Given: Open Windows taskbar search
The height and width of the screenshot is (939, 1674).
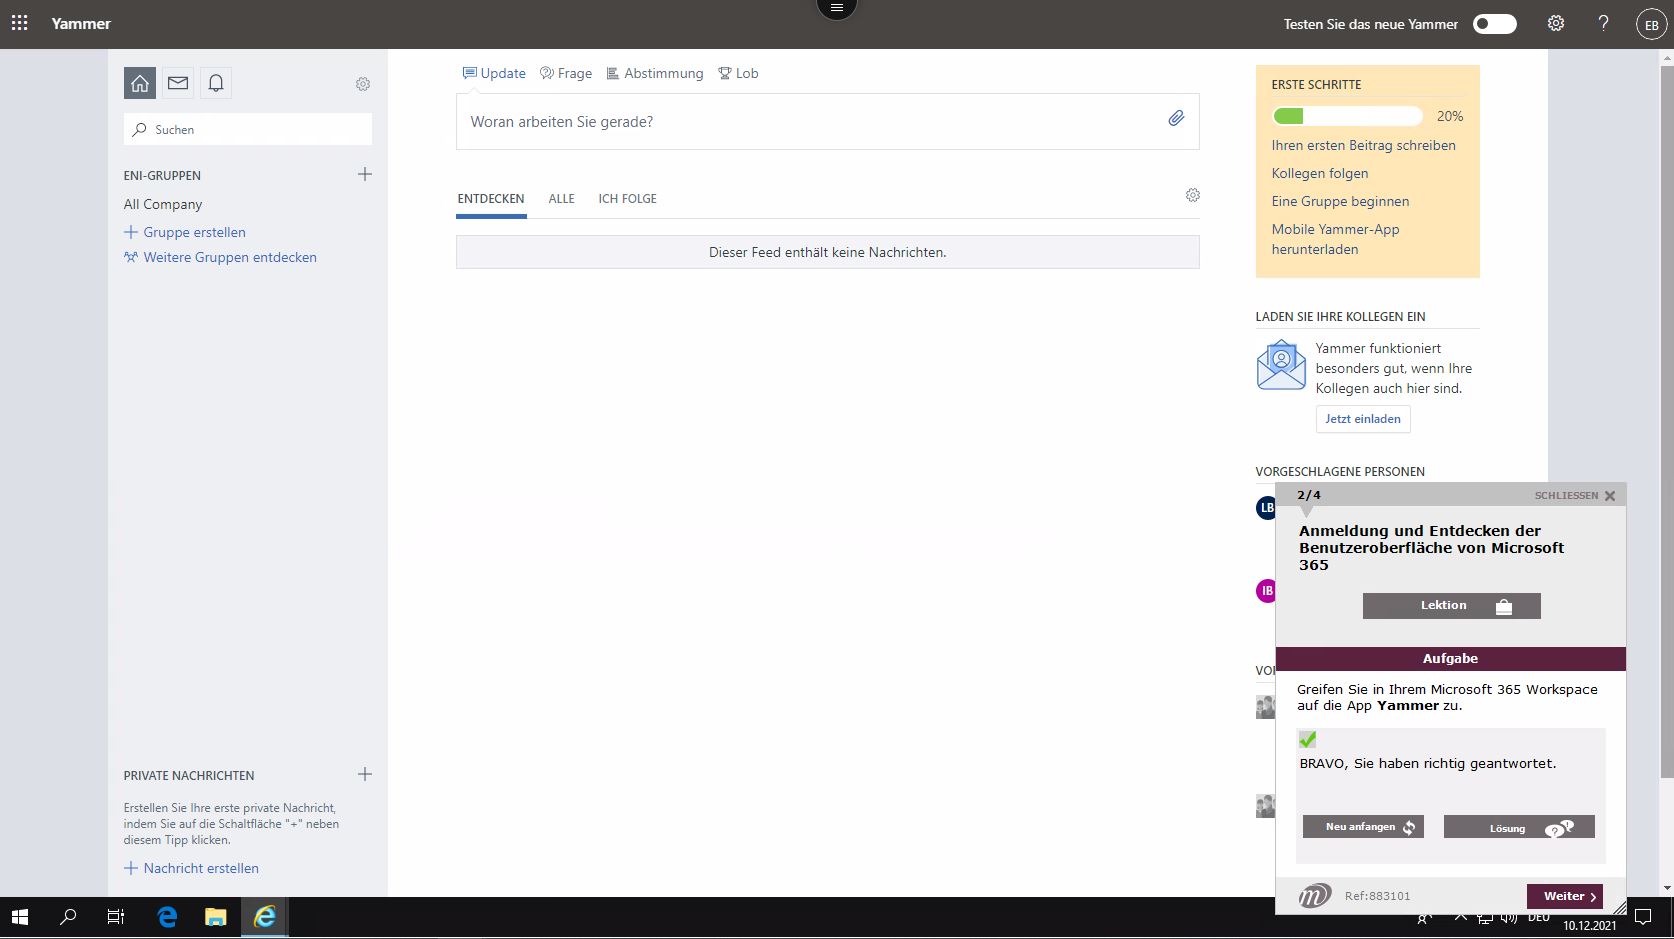Looking at the screenshot, I should point(68,916).
